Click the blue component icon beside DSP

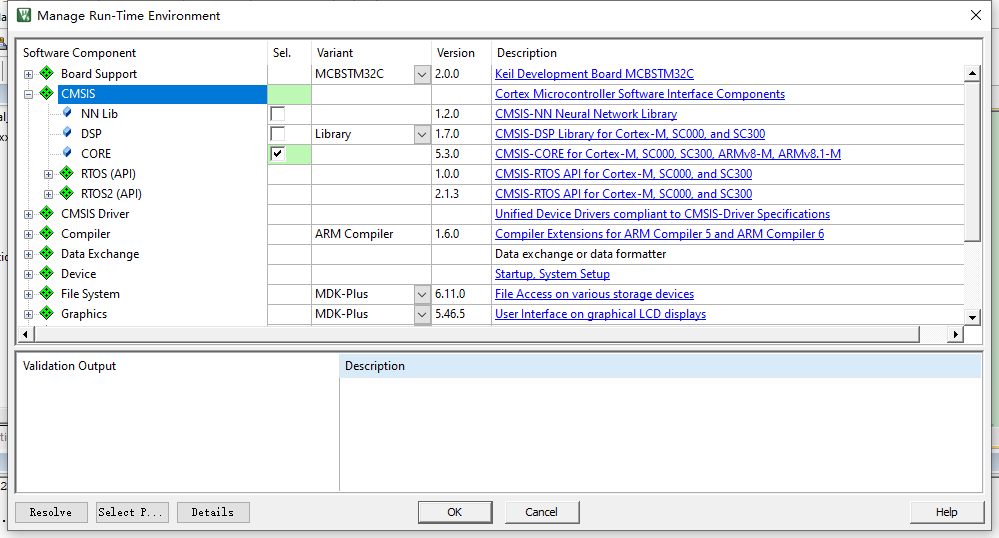coord(67,133)
